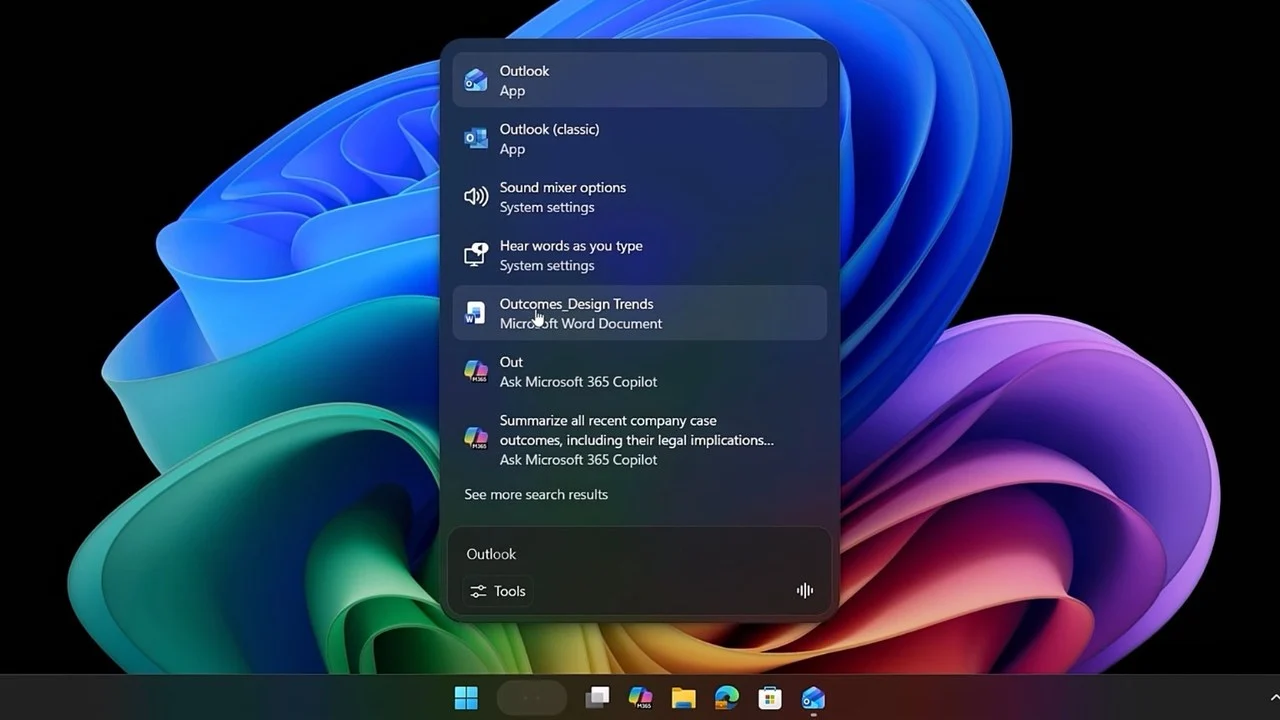Image resolution: width=1280 pixels, height=720 pixels.
Task: Click the narrator icon beside Hear words
Action: (476, 255)
